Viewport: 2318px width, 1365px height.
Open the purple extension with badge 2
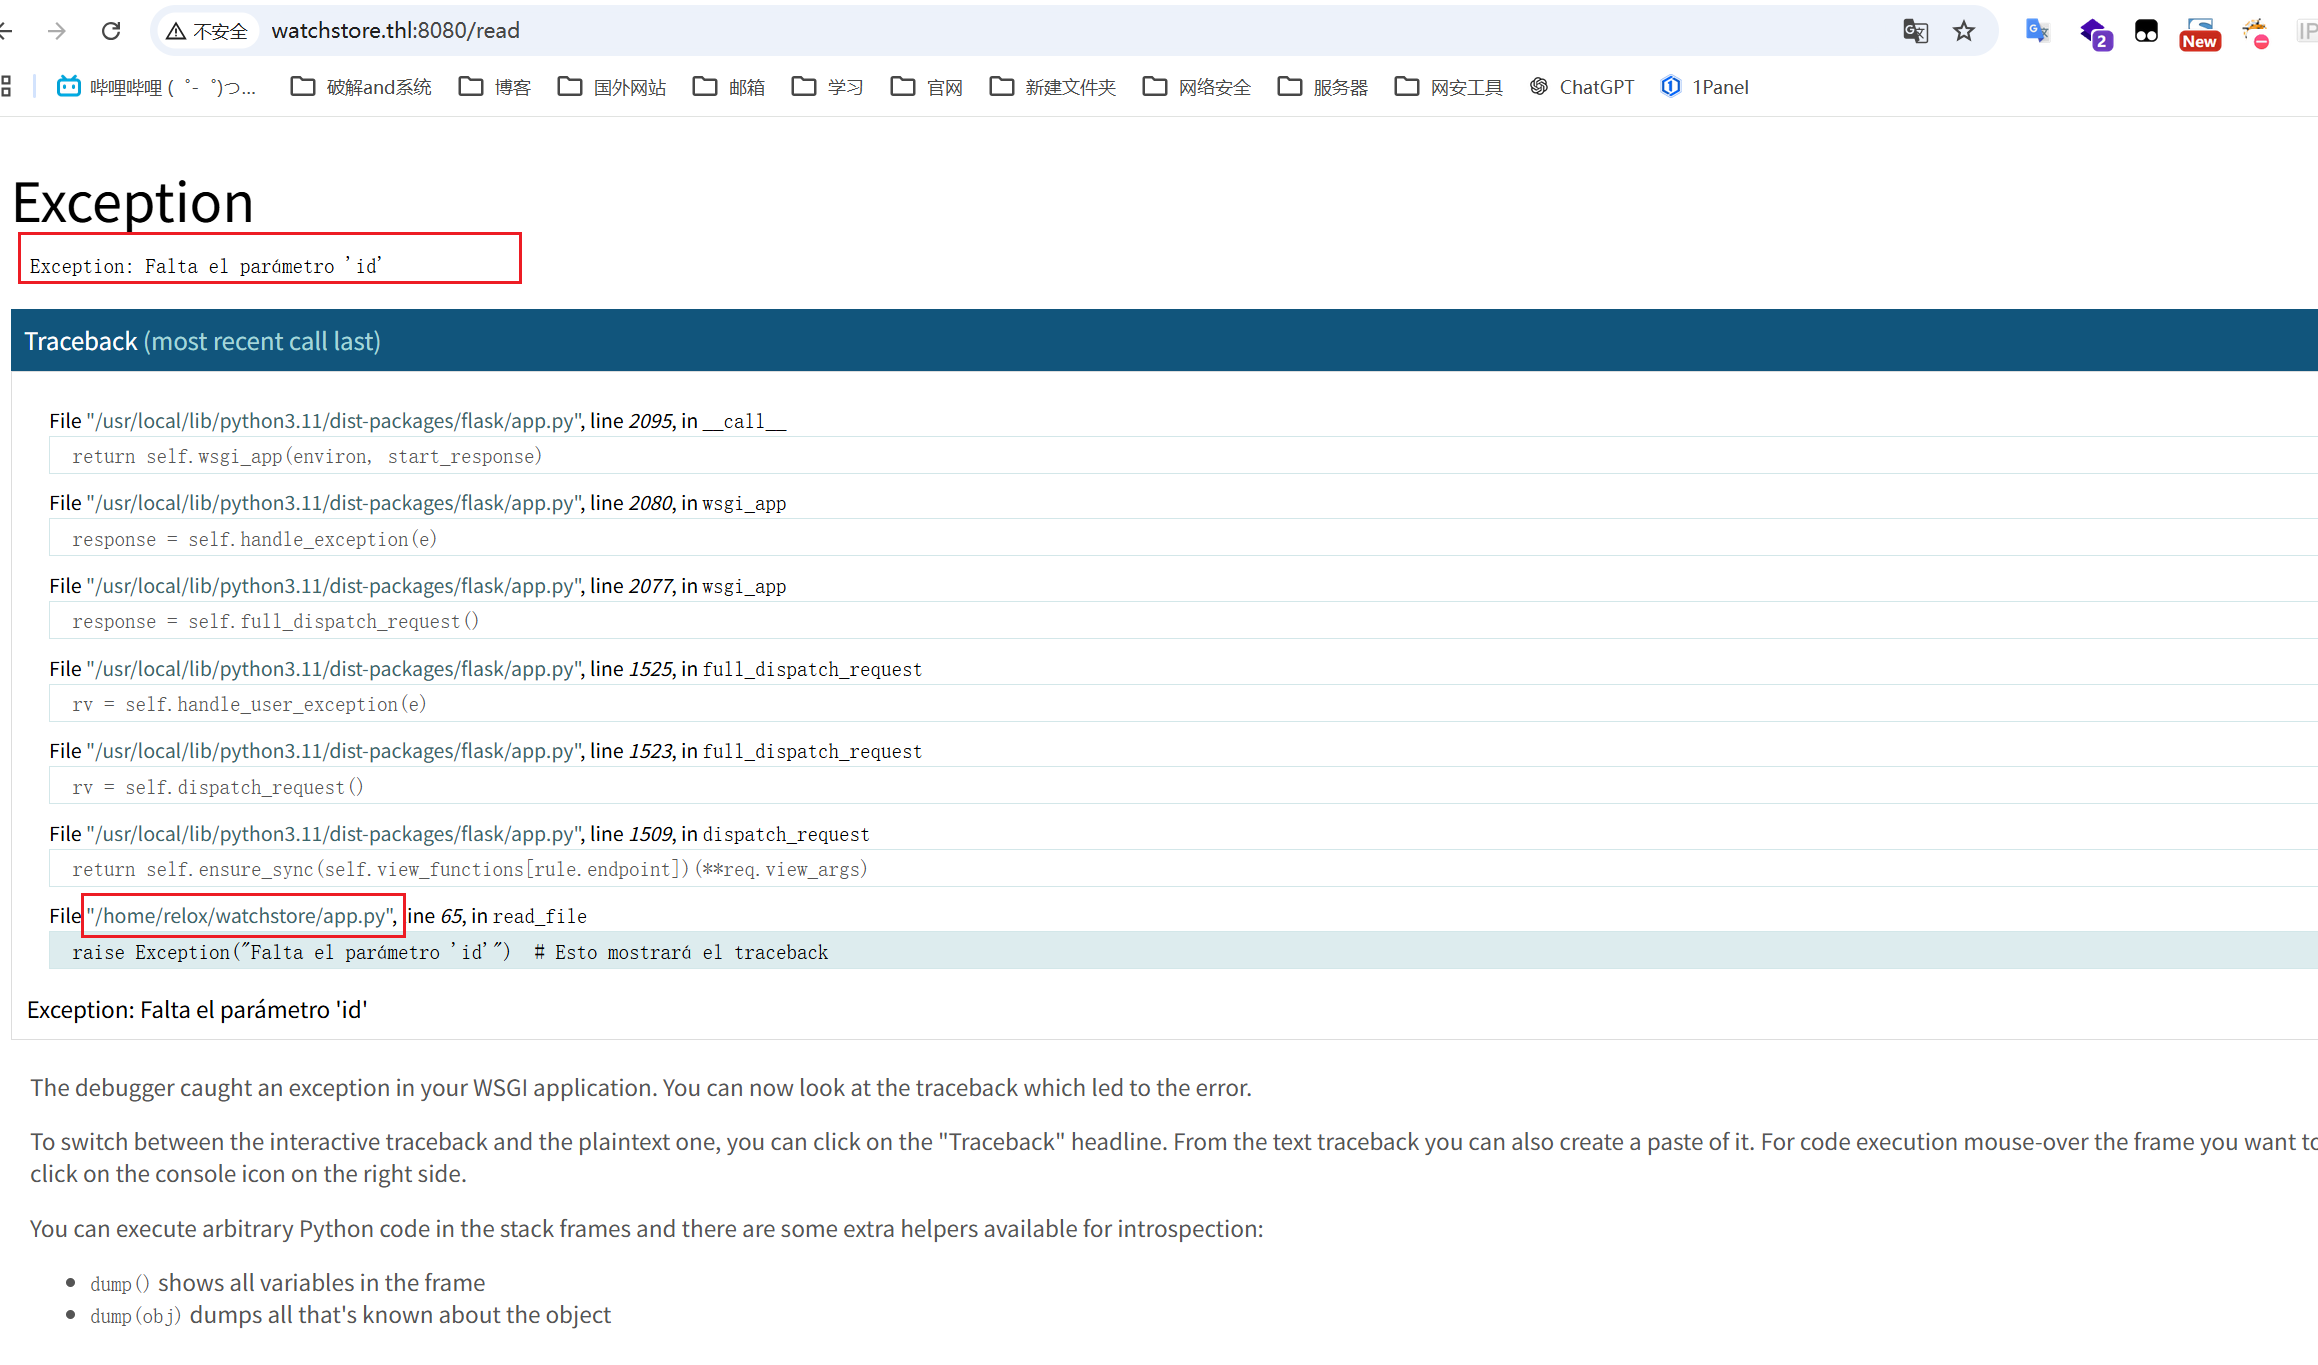(x=2094, y=33)
